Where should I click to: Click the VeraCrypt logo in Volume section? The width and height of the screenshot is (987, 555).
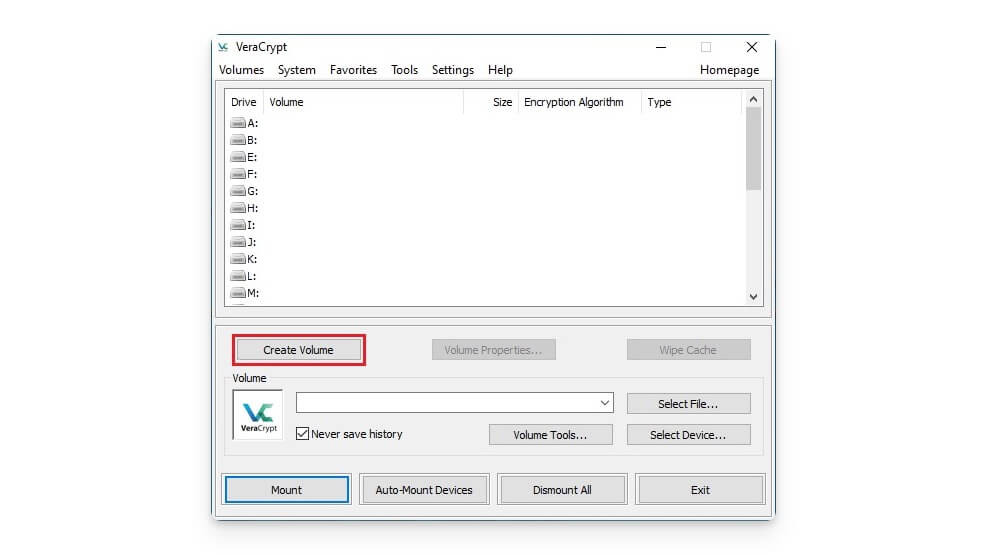258,415
